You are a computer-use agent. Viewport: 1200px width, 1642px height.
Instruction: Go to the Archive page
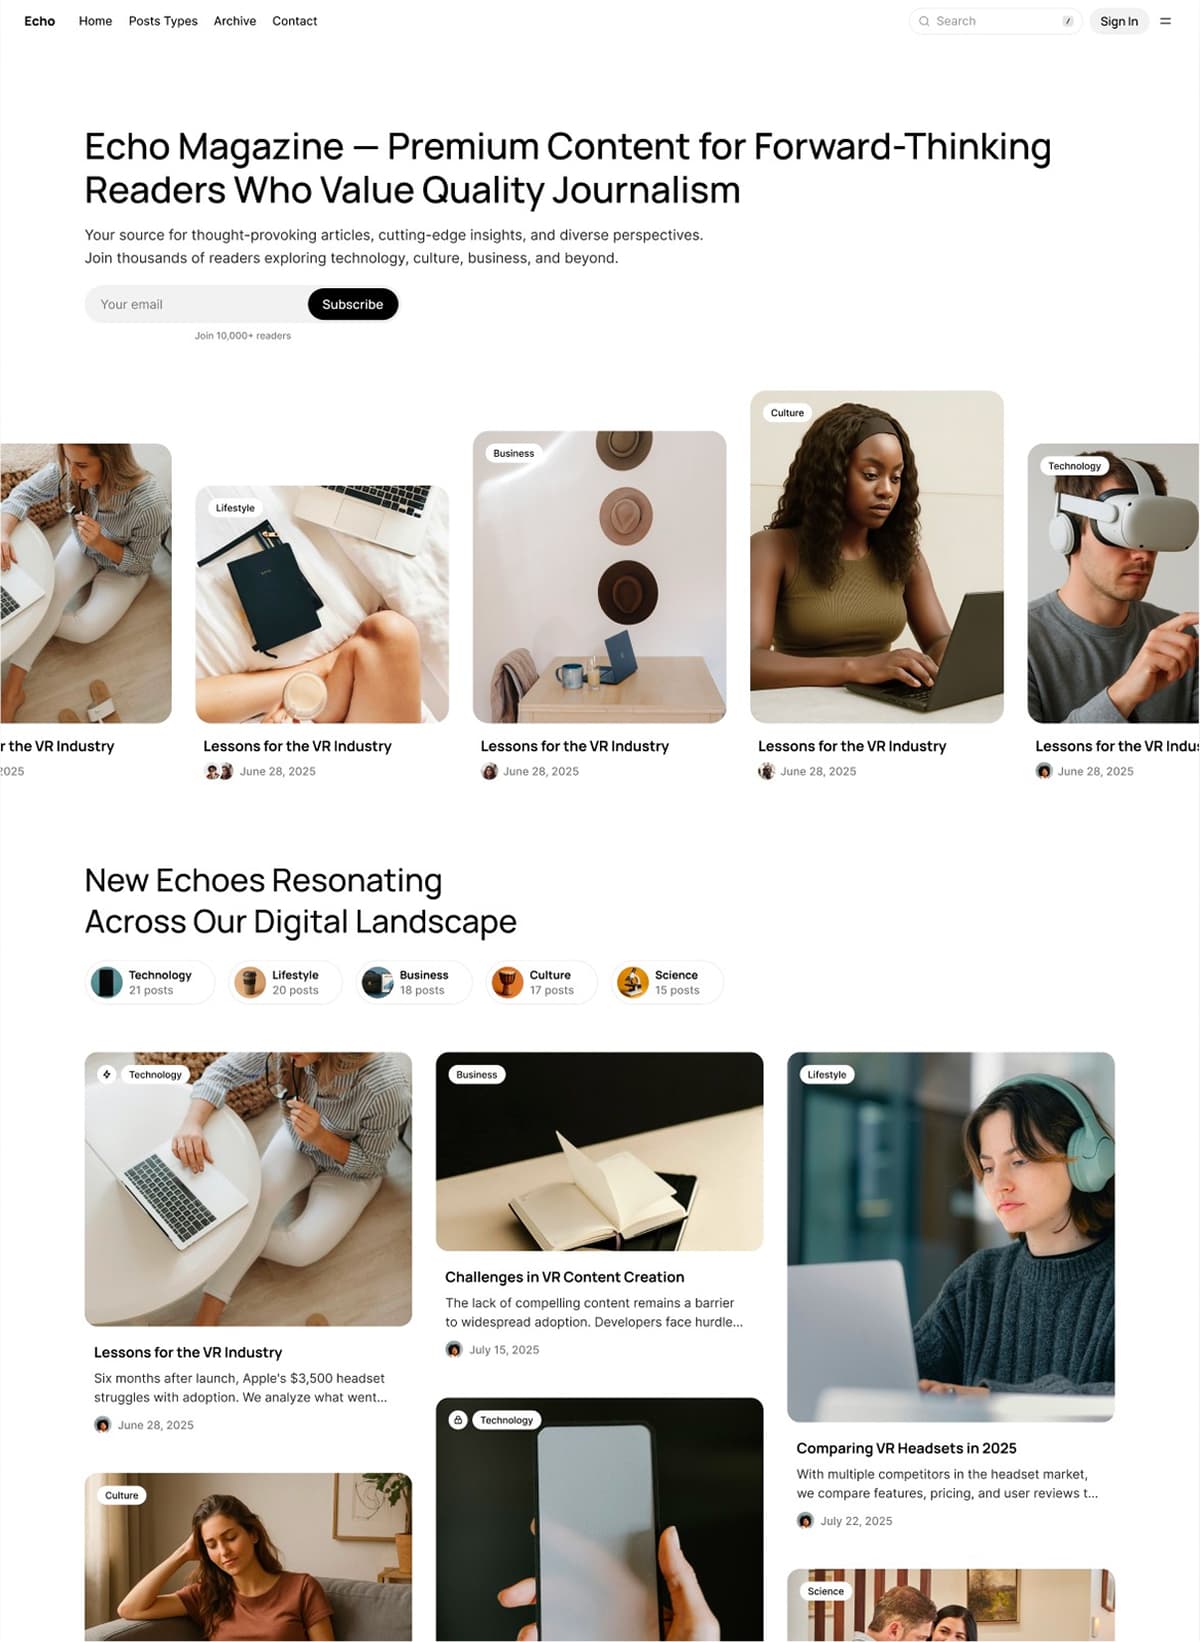click(235, 21)
